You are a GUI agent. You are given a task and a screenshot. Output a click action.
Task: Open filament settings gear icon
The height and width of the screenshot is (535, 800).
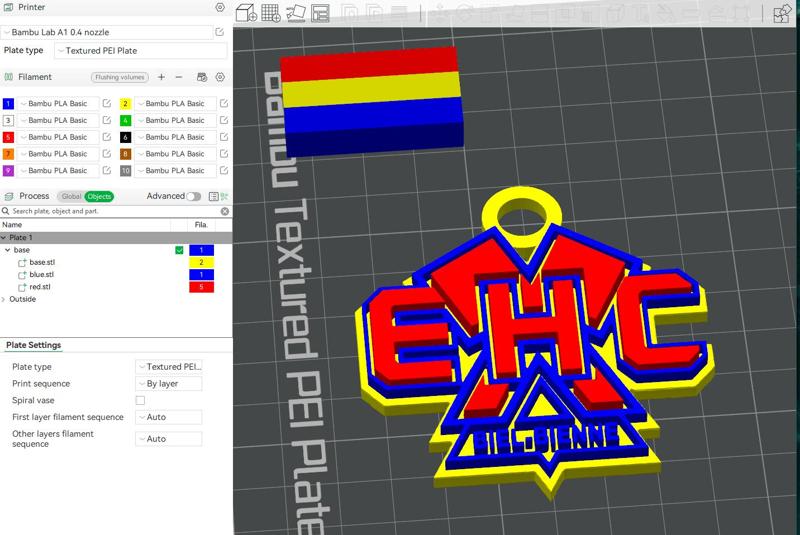click(220, 77)
